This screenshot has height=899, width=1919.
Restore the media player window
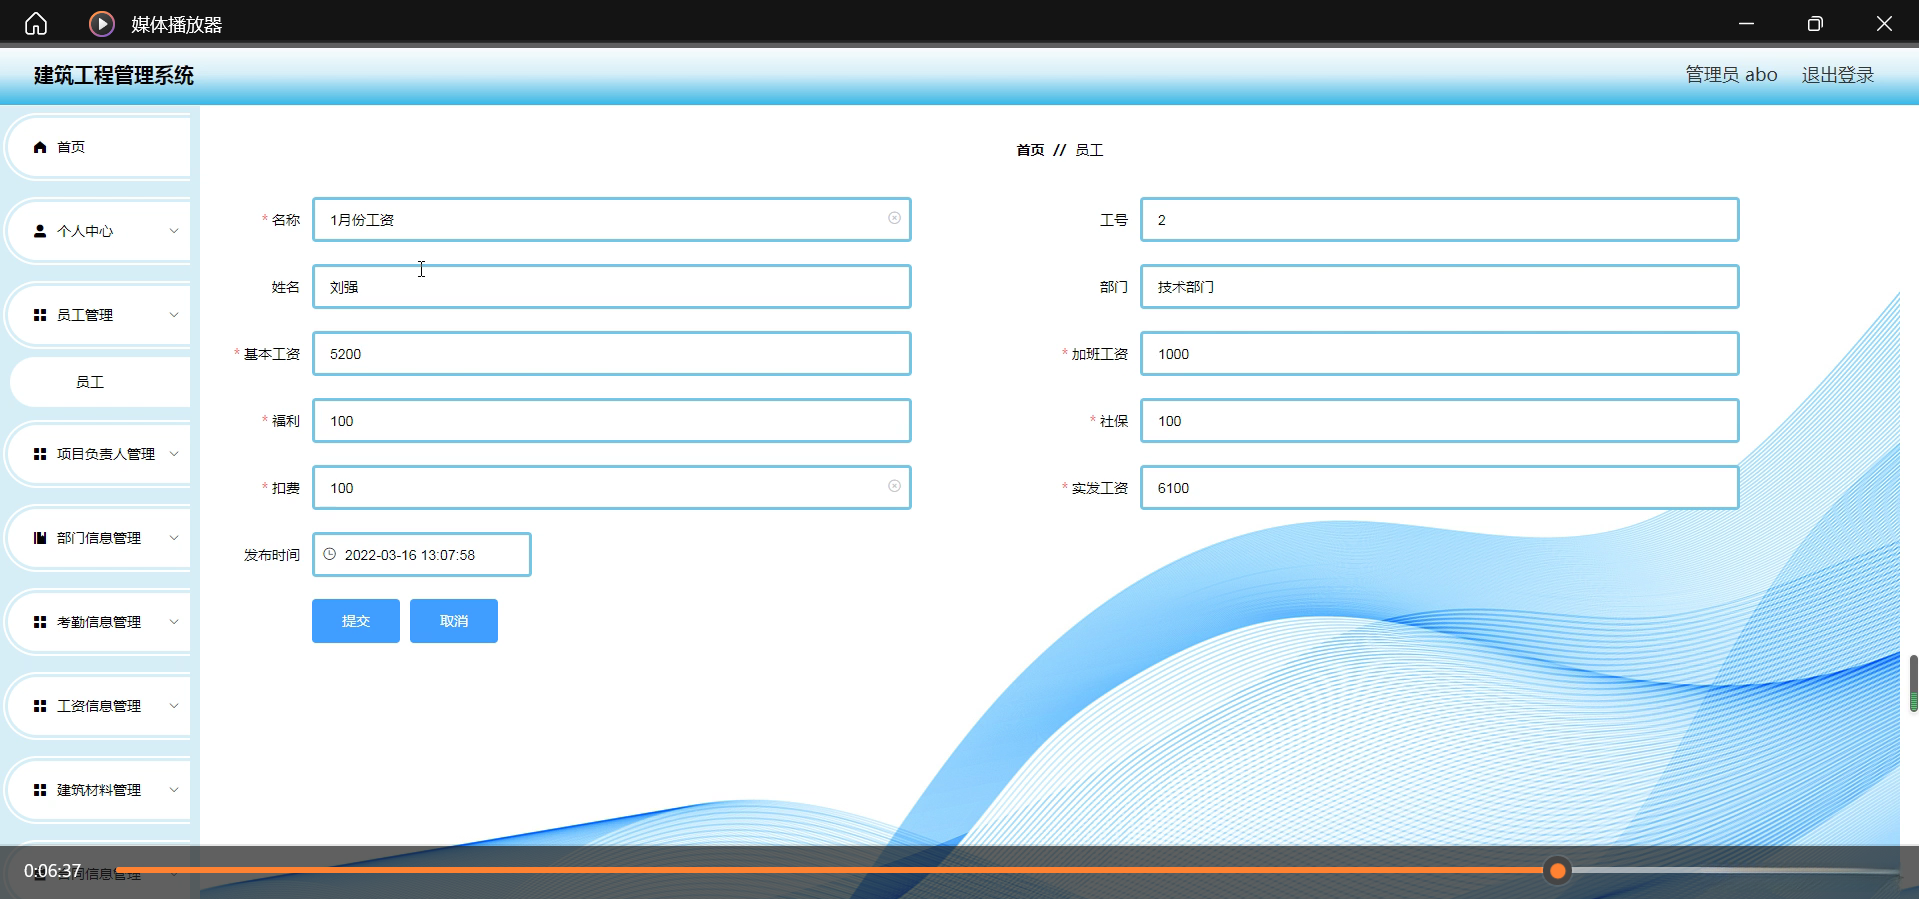(1815, 23)
